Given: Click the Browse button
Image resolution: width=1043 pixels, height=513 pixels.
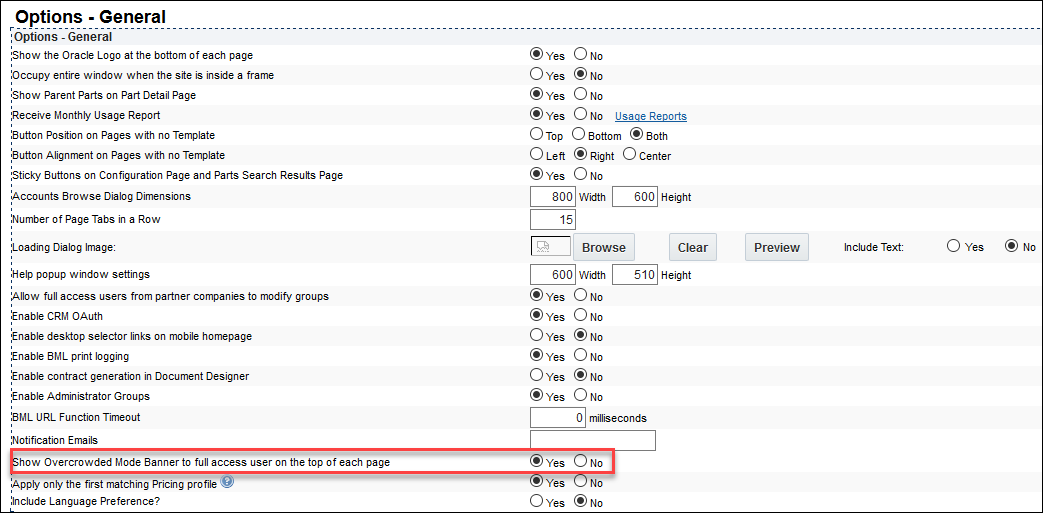Looking at the screenshot, I should [604, 247].
